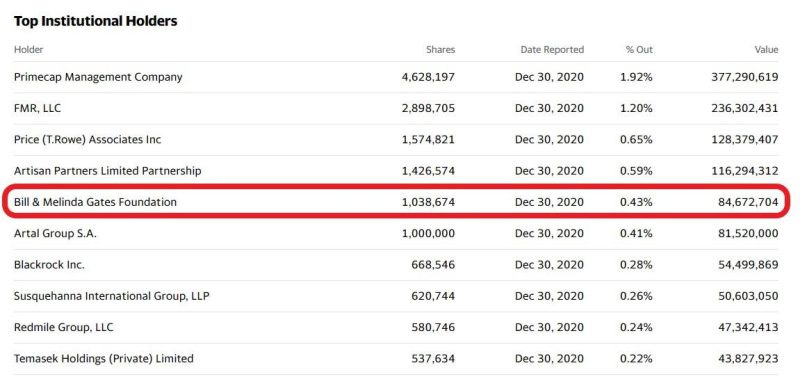The height and width of the screenshot is (386, 800).
Task: Open Primecap Management Company holder
Action: (98, 77)
